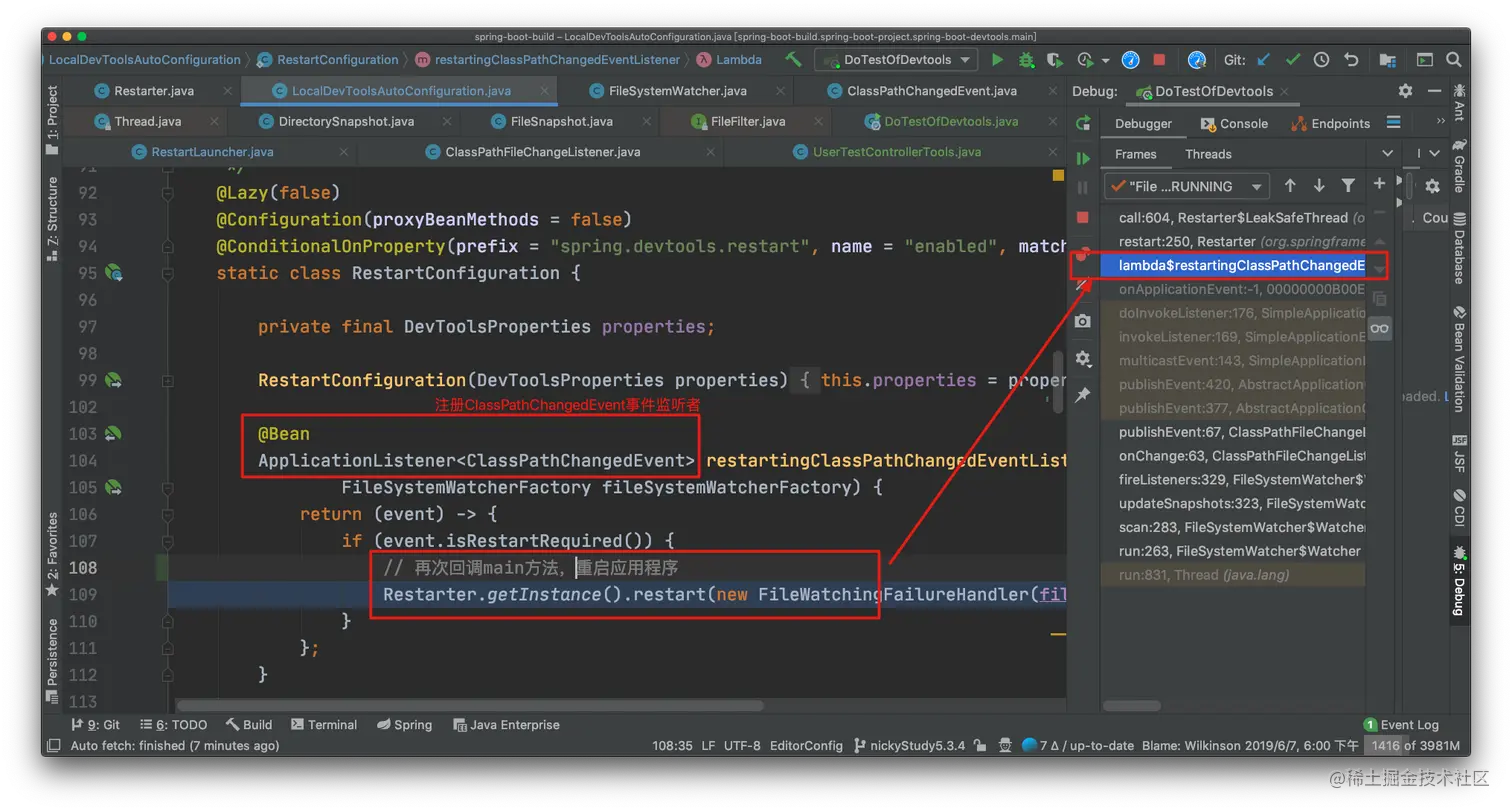Image resolution: width=1512 pixels, height=811 pixels.
Task: Open run configuration DoTestOfDevtools dropdown
Action: click(x=896, y=60)
